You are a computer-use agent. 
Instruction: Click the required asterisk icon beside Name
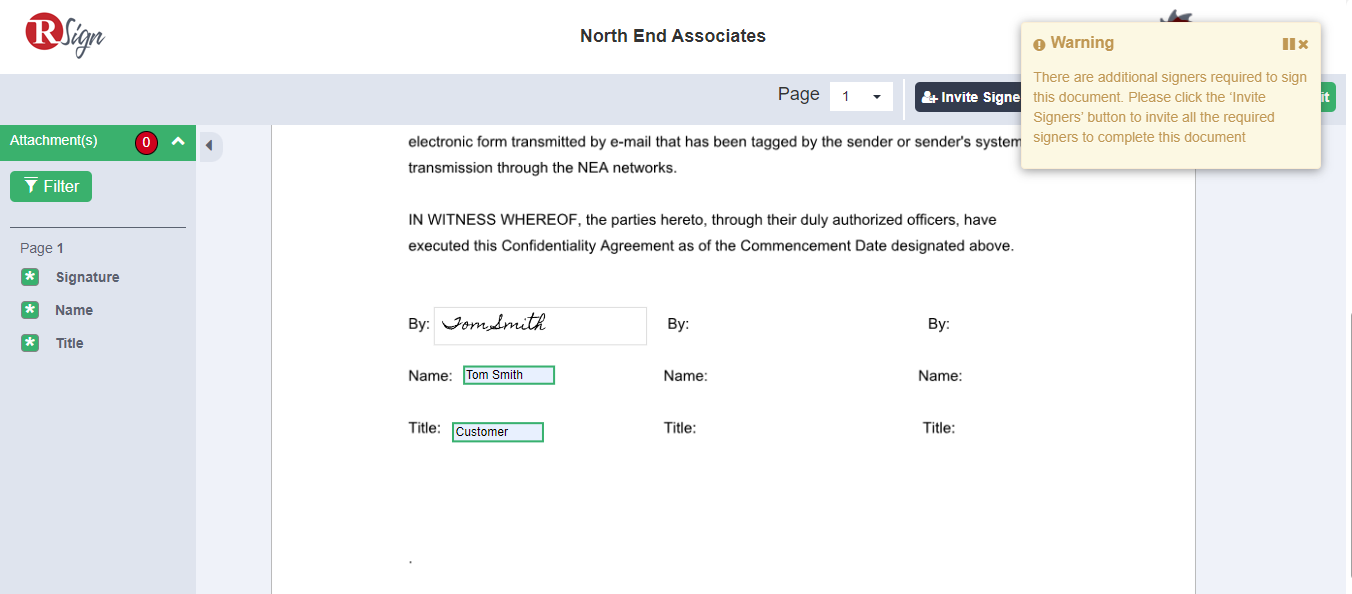[30, 310]
